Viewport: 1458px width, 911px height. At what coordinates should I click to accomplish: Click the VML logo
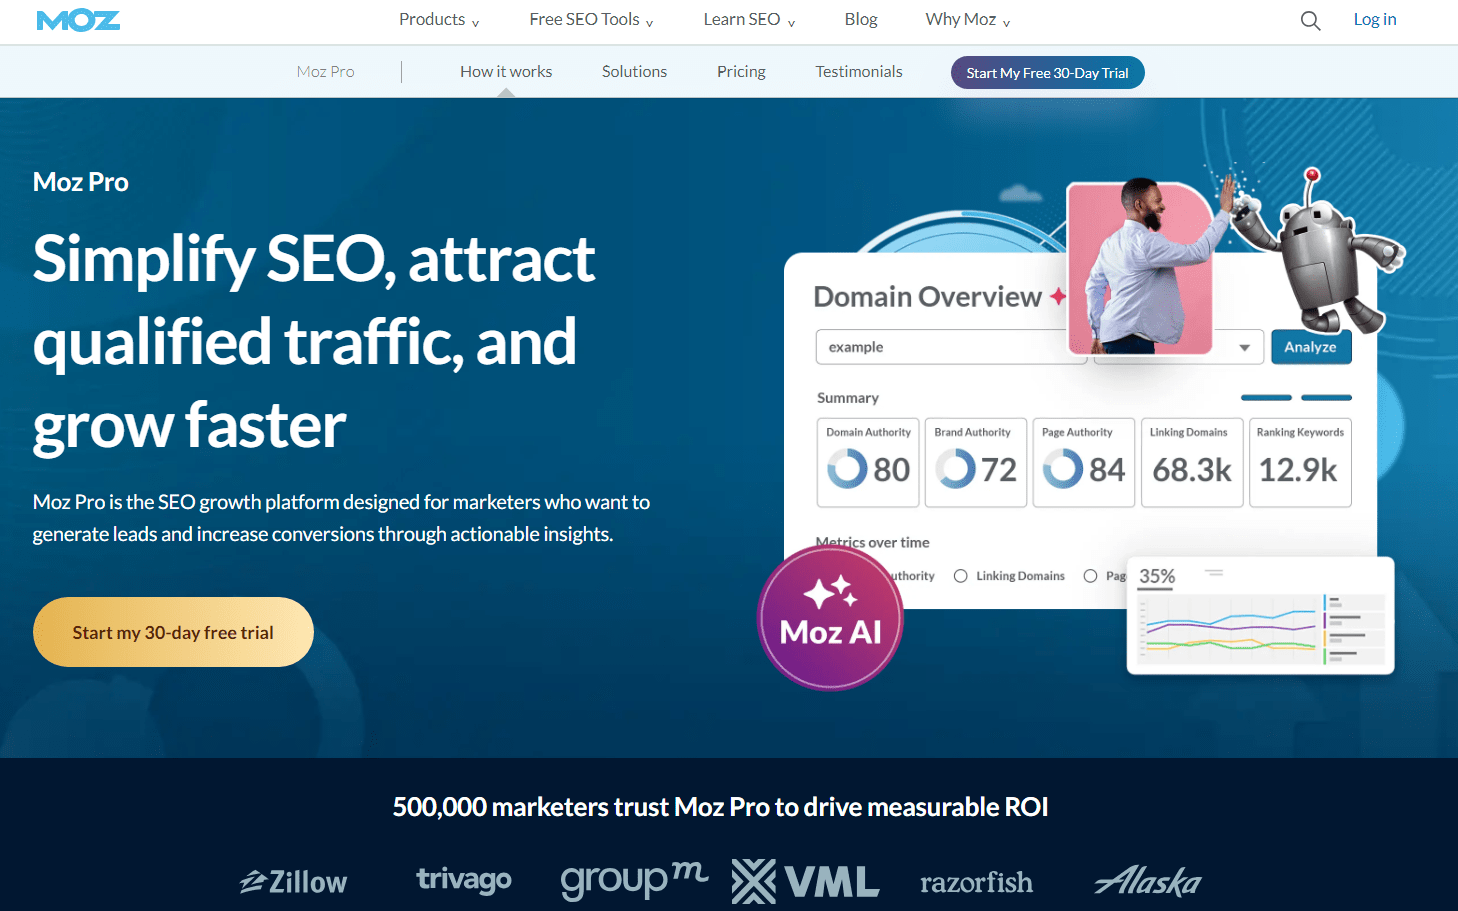[805, 881]
